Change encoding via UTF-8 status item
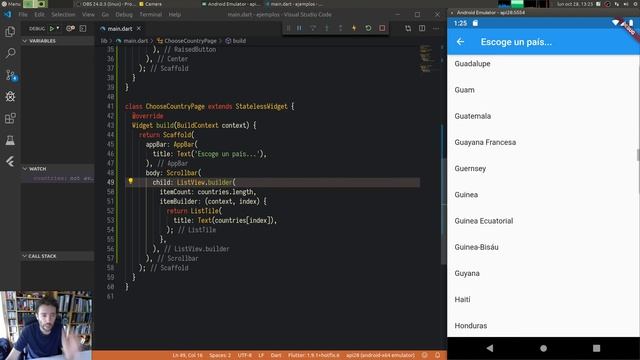Image resolution: width=640 pixels, height=360 pixels. click(x=245, y=355)
